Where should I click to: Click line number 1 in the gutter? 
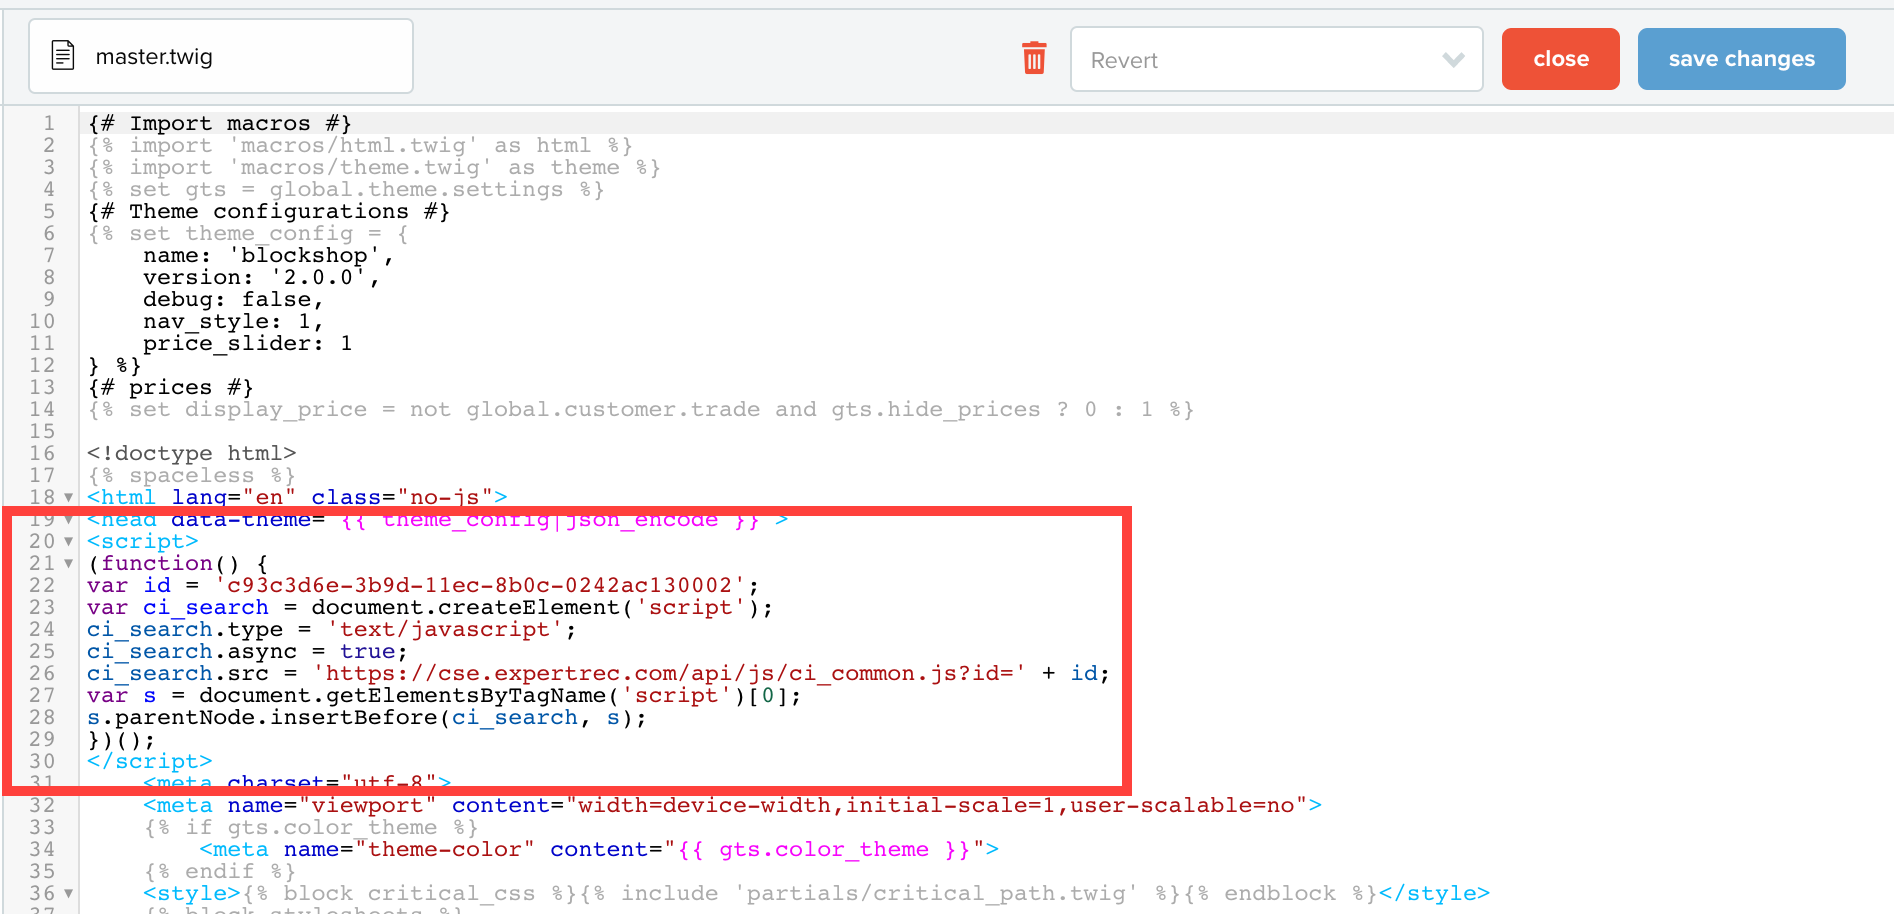pyautogui.click(x=48, y=123)
